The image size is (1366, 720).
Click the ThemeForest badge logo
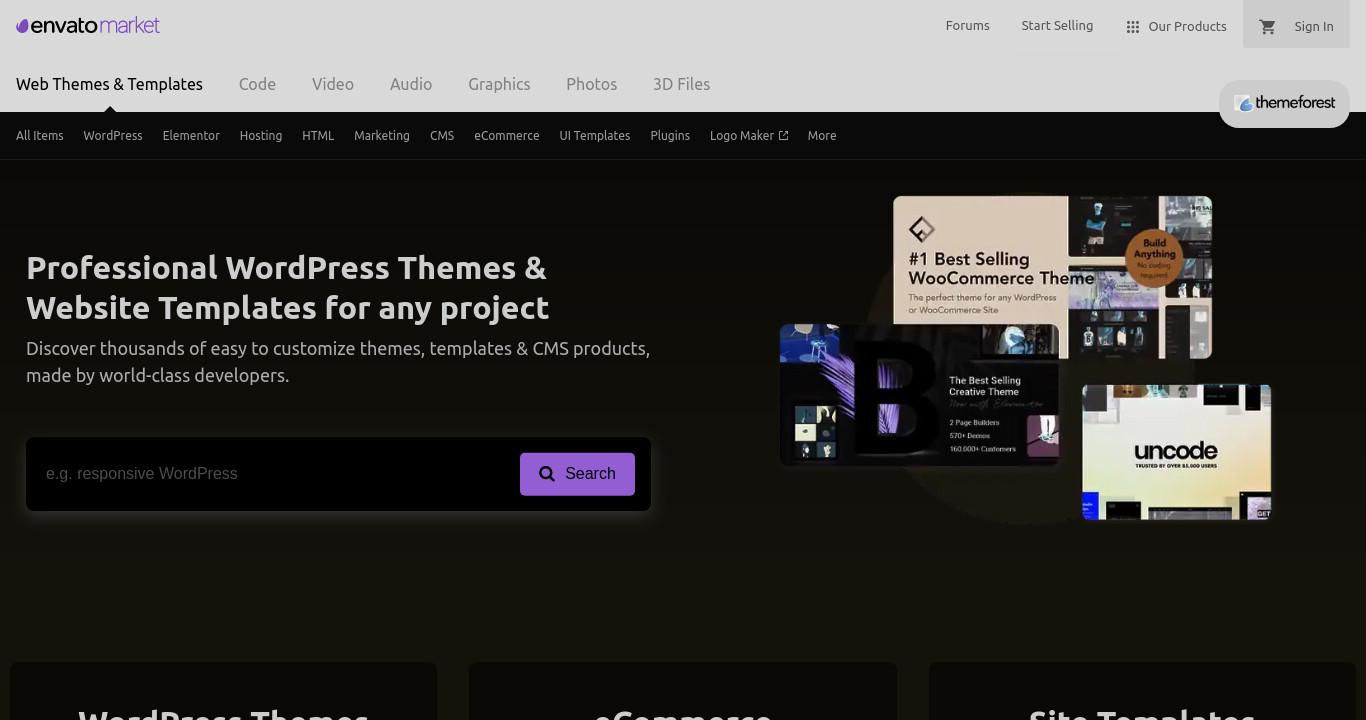click(x=1284, y=103)
